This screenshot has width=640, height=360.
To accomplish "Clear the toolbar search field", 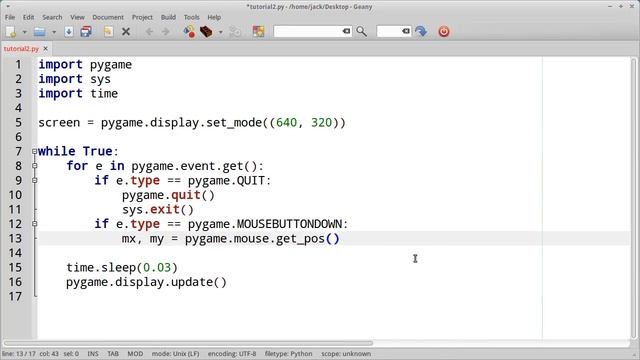I will [346, 31].
